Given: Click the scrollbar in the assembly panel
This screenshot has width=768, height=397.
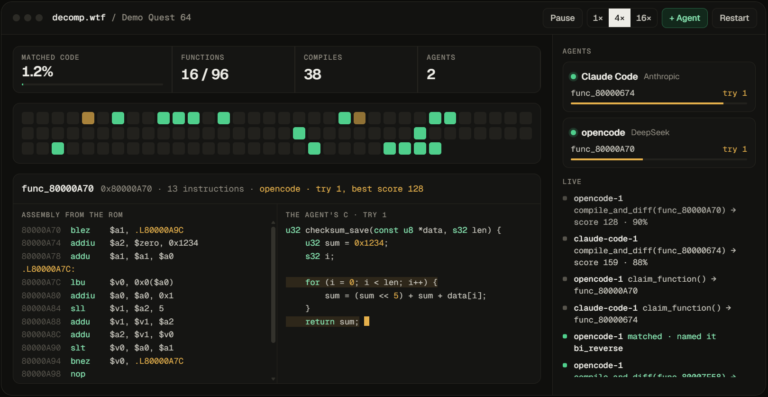Looking at the screenshot, I should [273, 284].
